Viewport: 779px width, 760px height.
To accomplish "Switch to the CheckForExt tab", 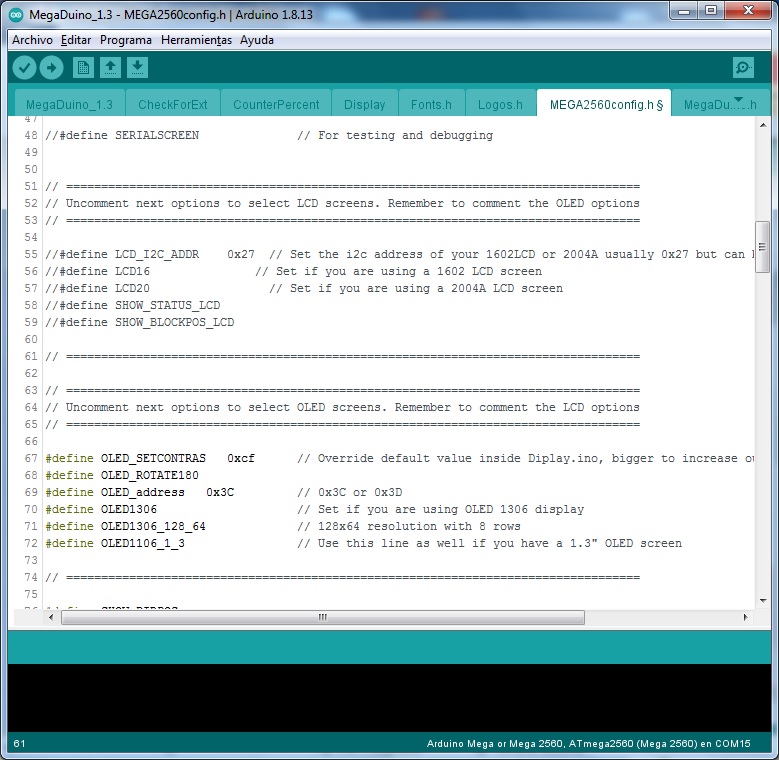I will pos(173,104).
